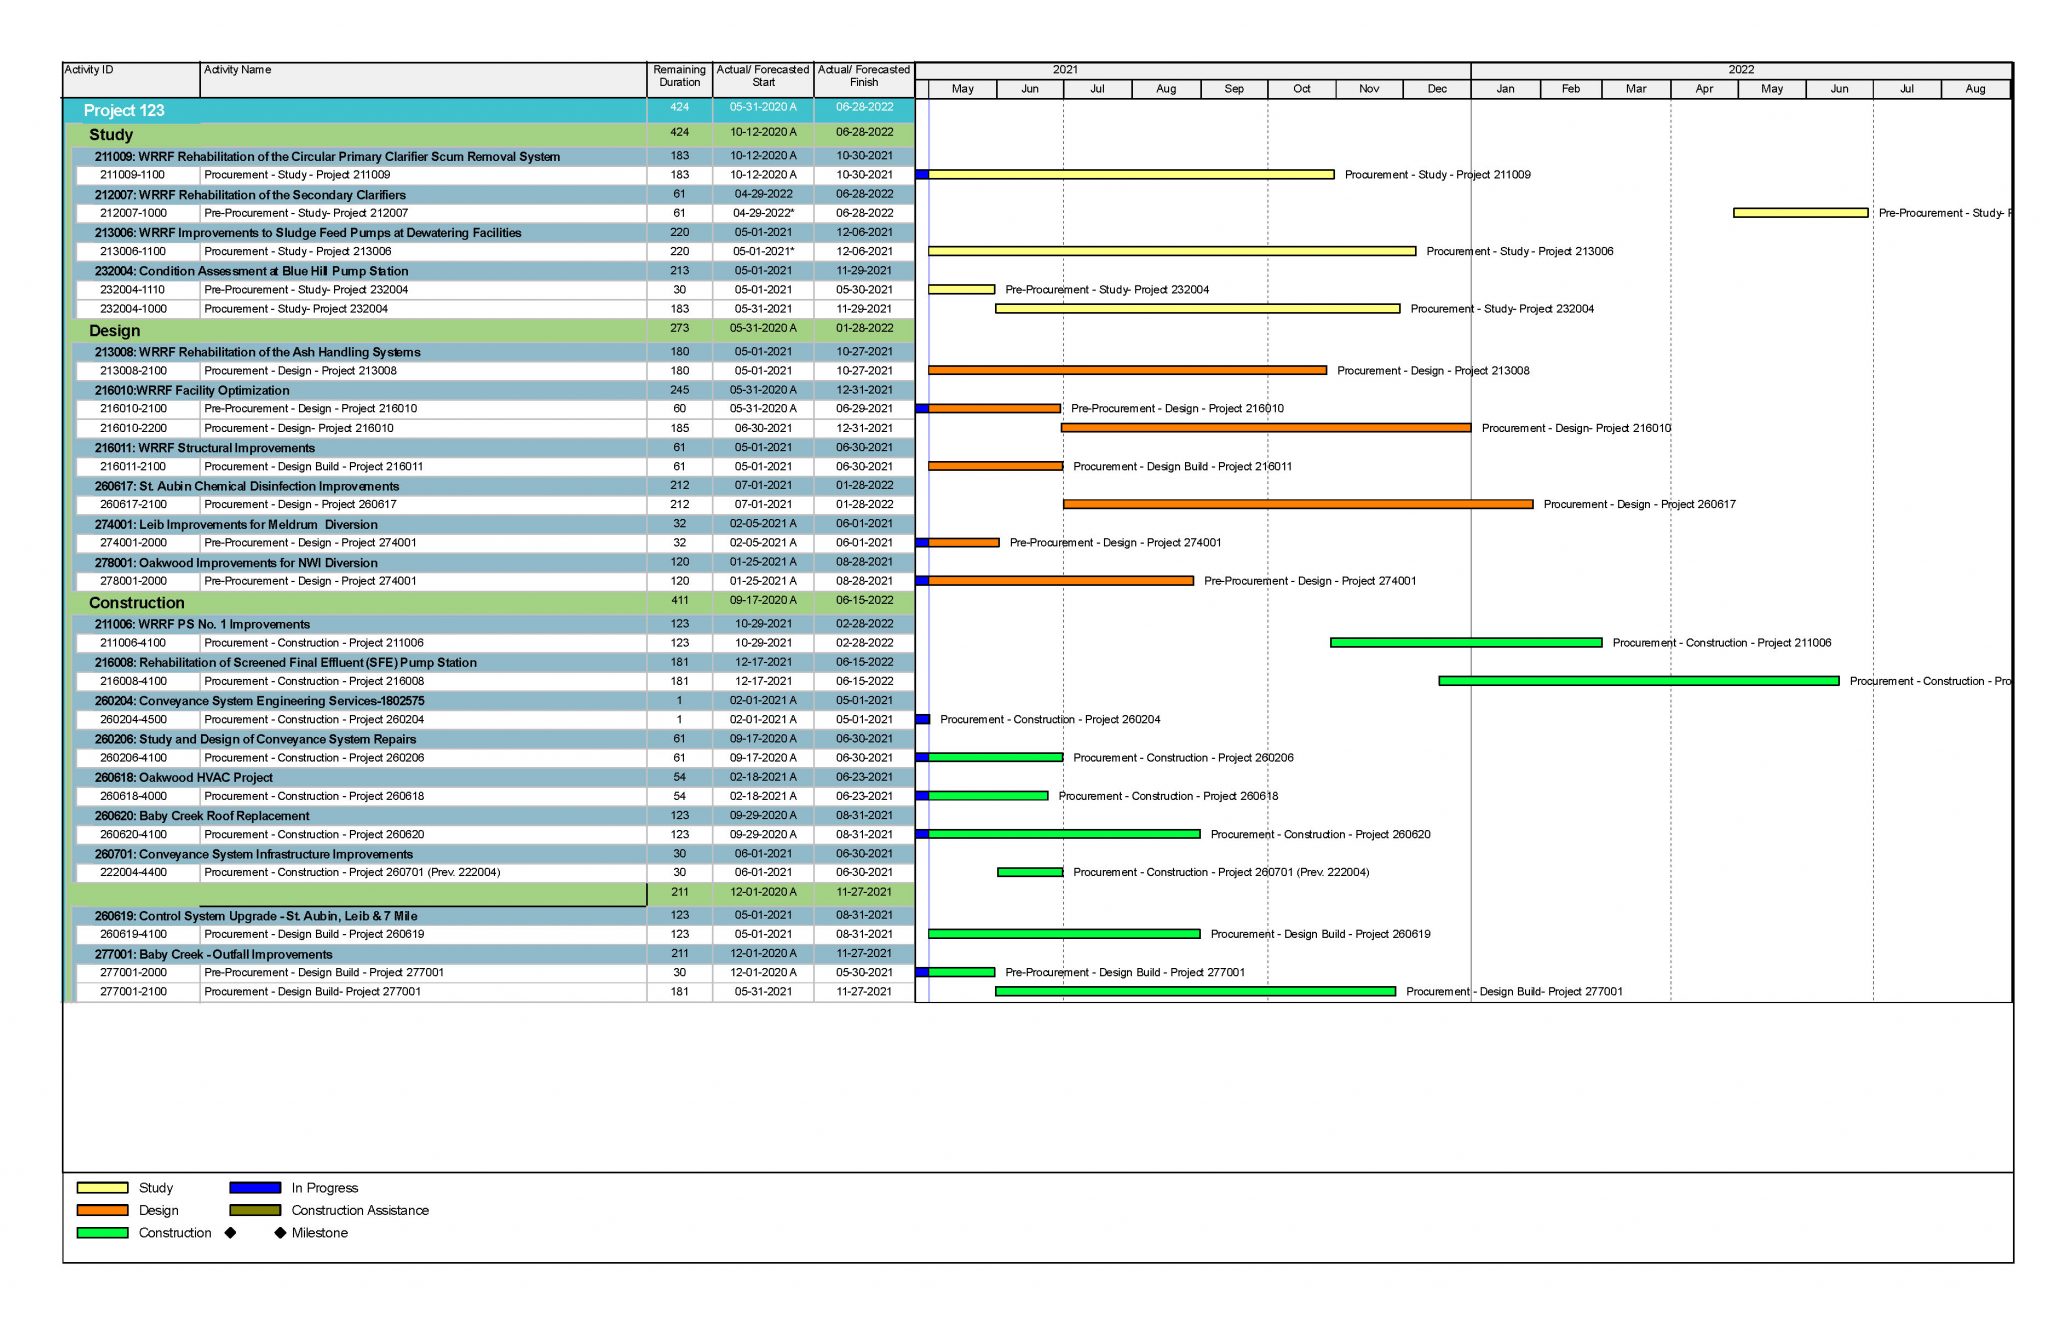
Task: Select the 212007 Secondary Clarifiers group row
Action: [x=494, y=195]
